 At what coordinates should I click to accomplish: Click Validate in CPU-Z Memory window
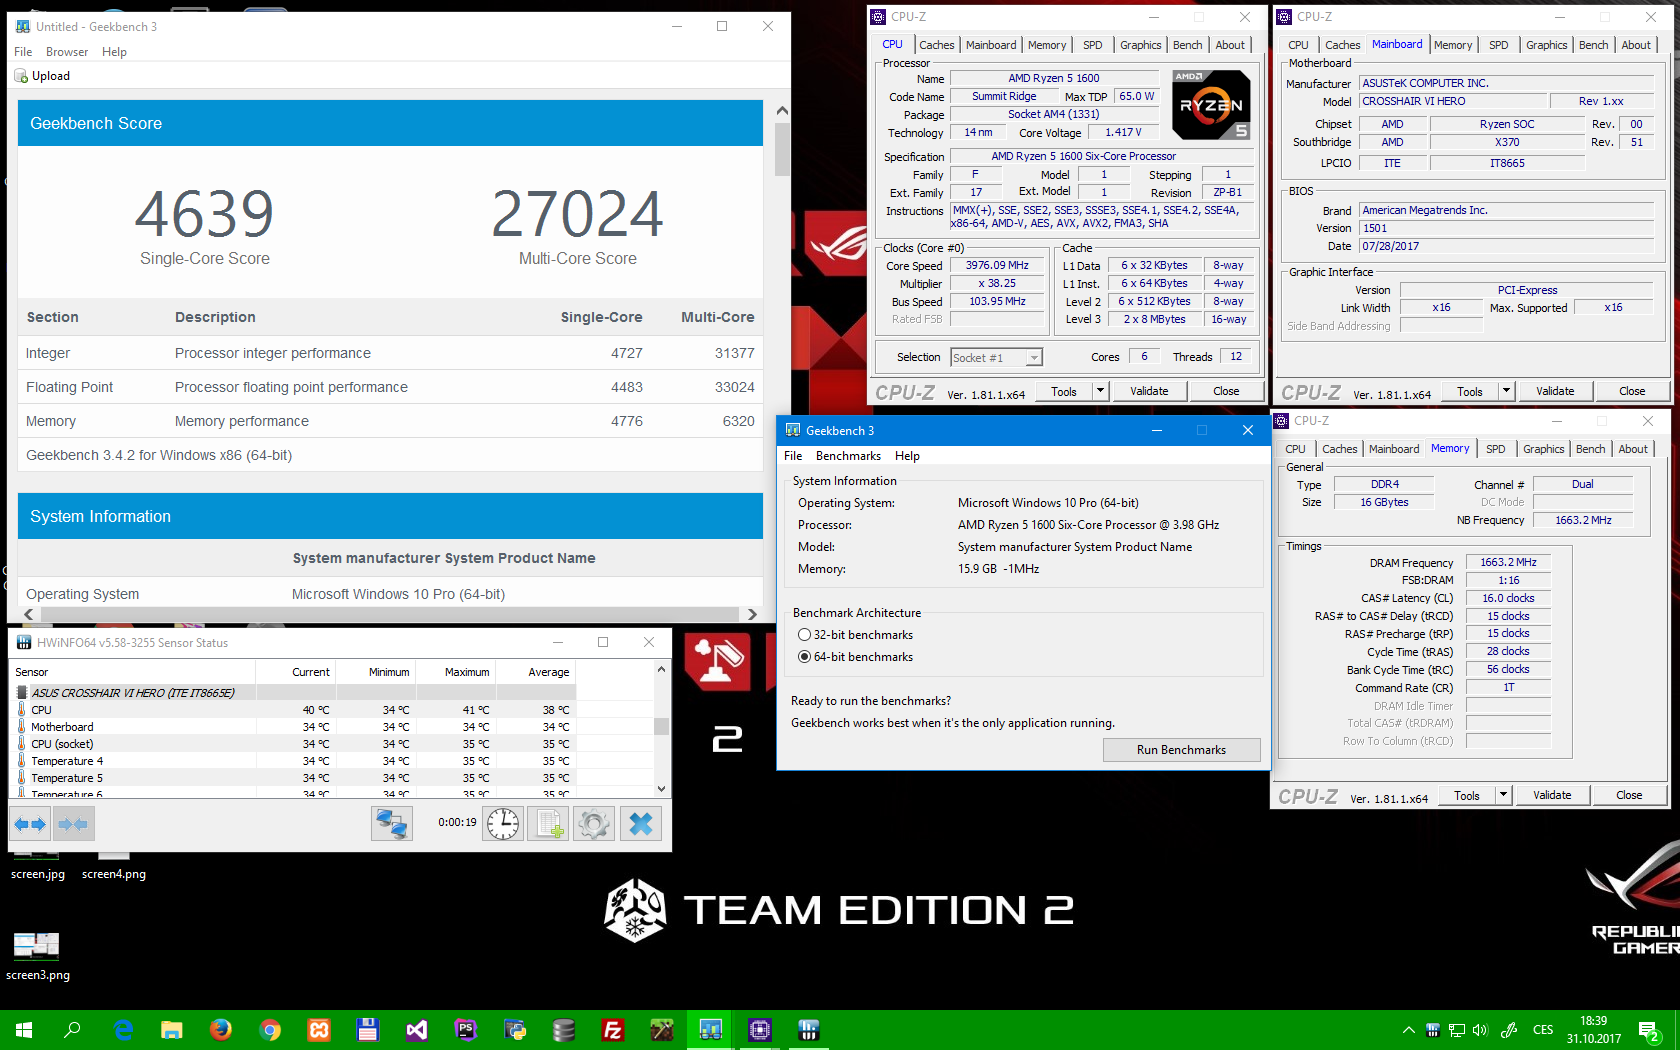point(1552,795)
